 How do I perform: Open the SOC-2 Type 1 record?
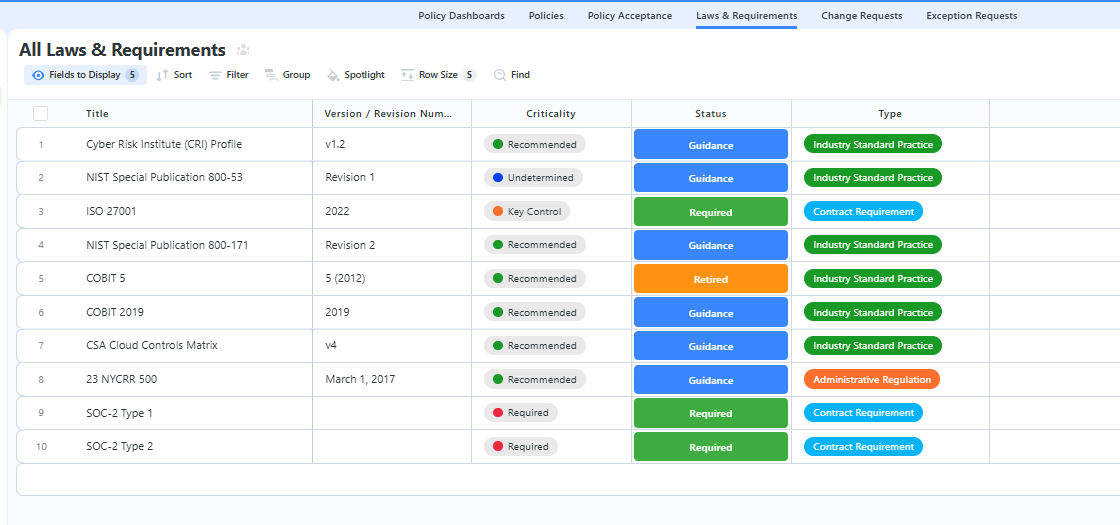click(x=119, y=413)
